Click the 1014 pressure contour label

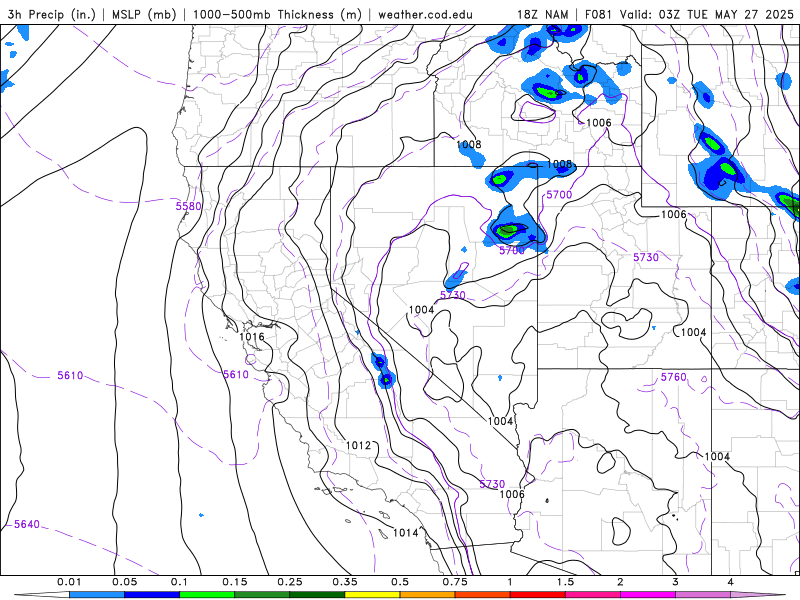click(x=406, y=533)
